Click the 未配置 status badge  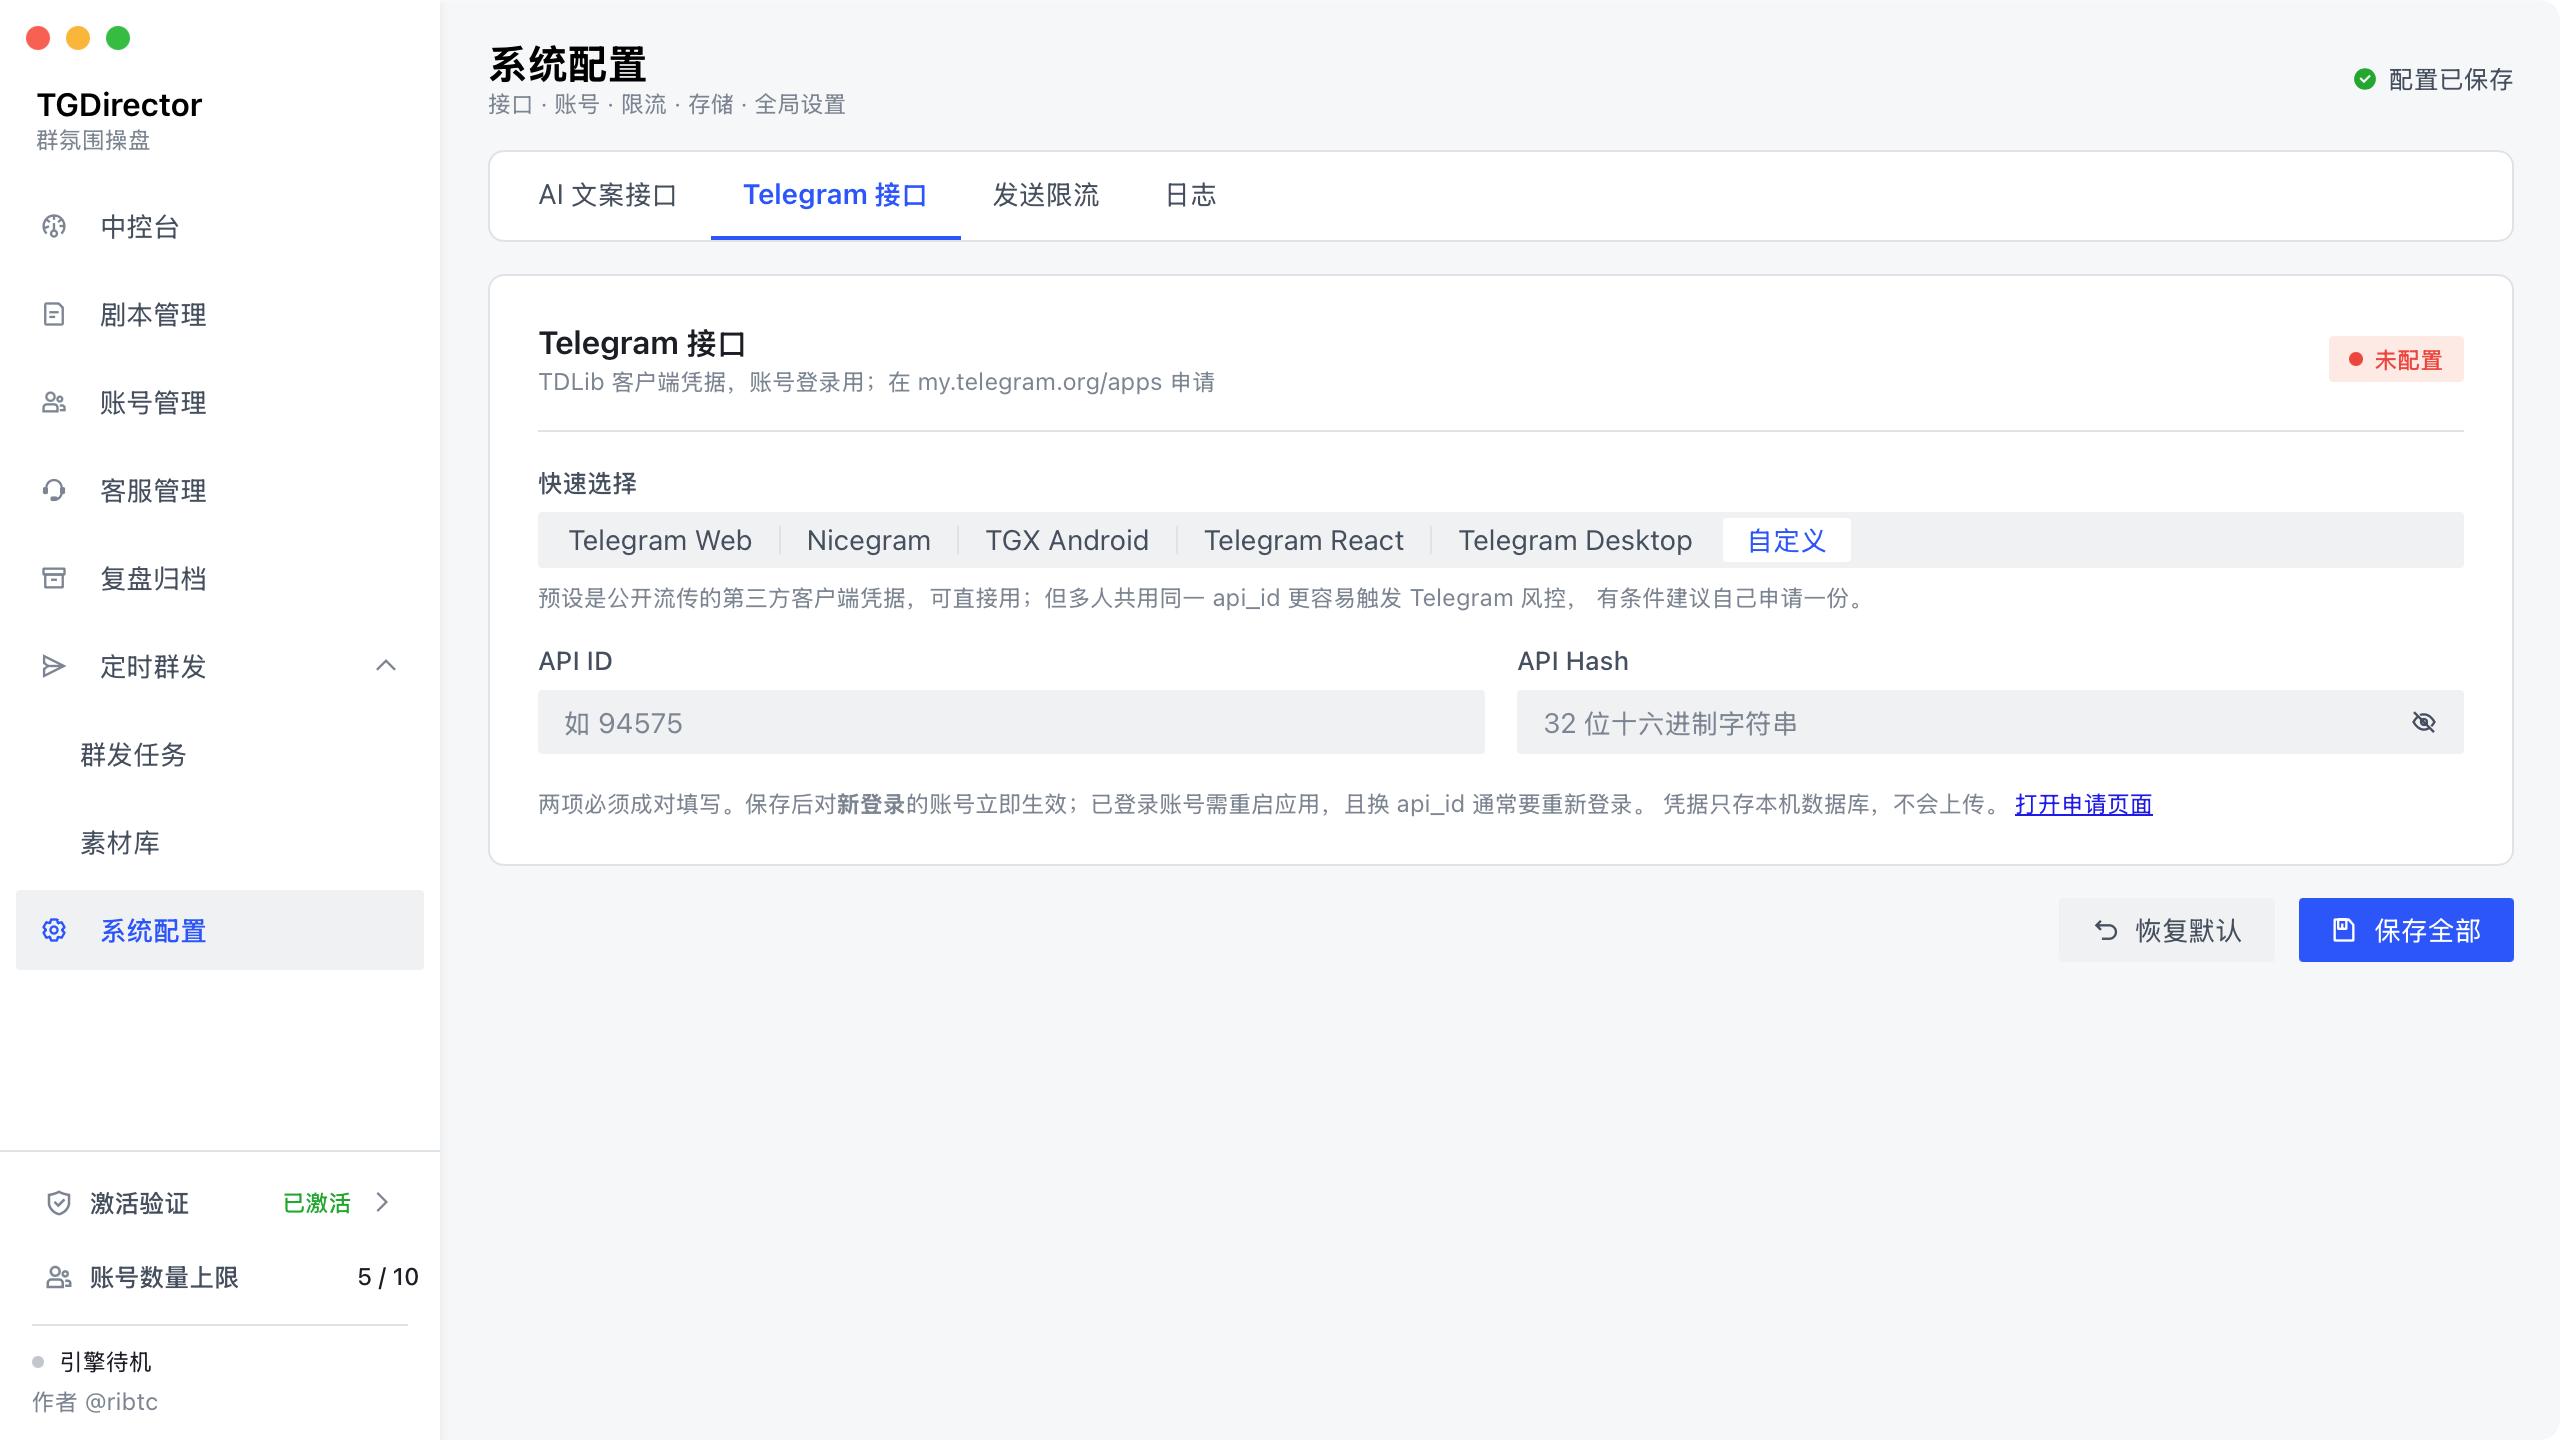click(x=2396, y=359)
